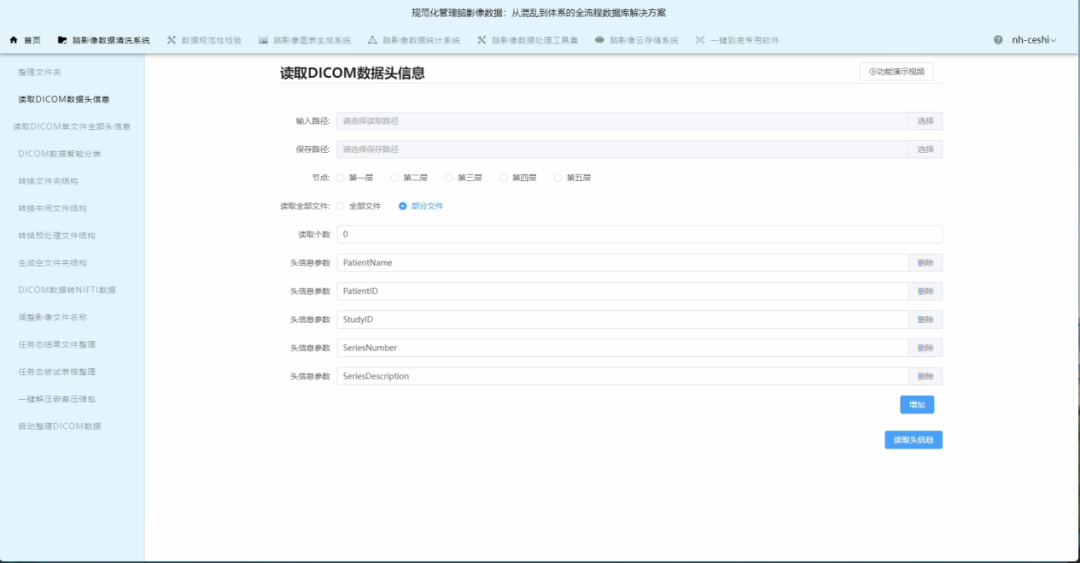The height and width of the screenshot is (563, 1080).
Task: Delete the SeriesNumber parameter row
Action: (925, 348)
